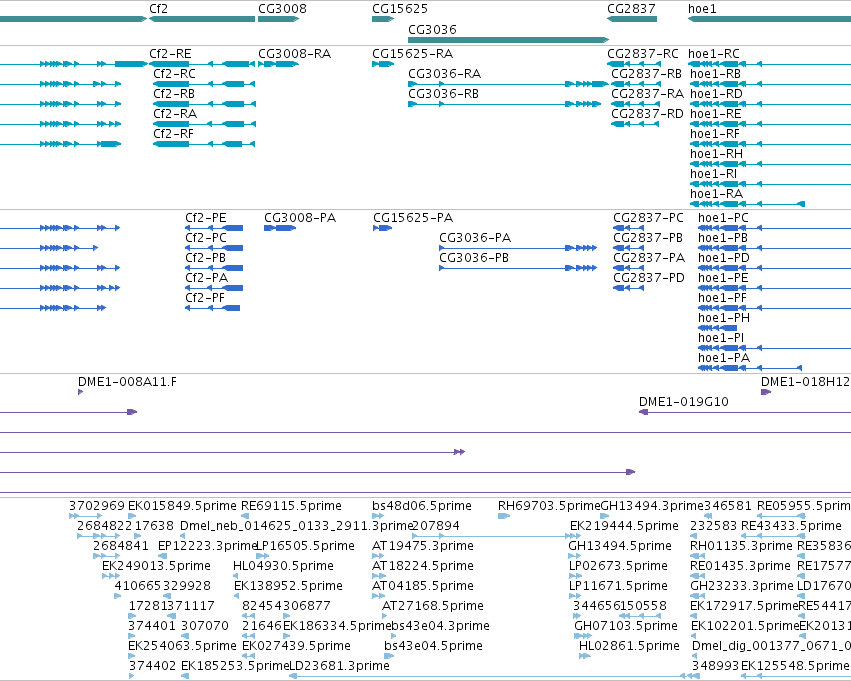
Task: Click protein Cf2-PF
Action: click(x=205, y=298)
